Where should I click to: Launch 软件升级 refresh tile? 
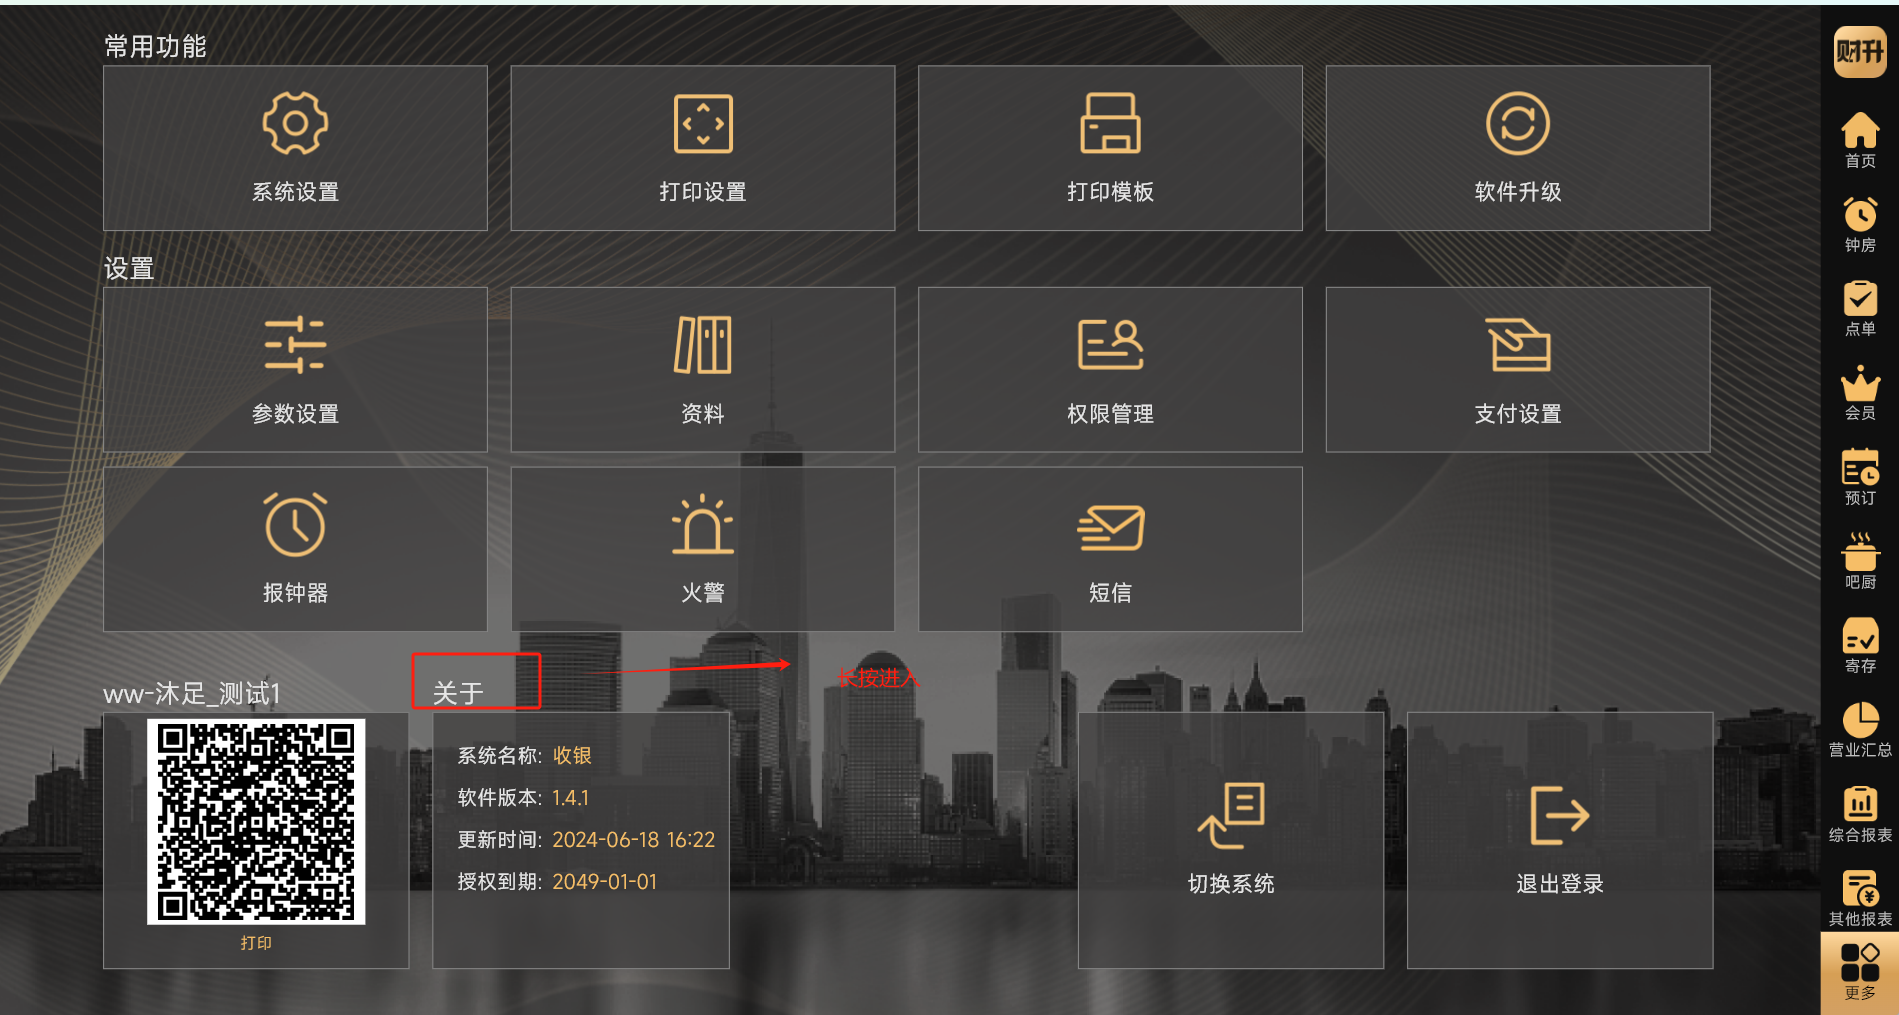coord(1518,148)
